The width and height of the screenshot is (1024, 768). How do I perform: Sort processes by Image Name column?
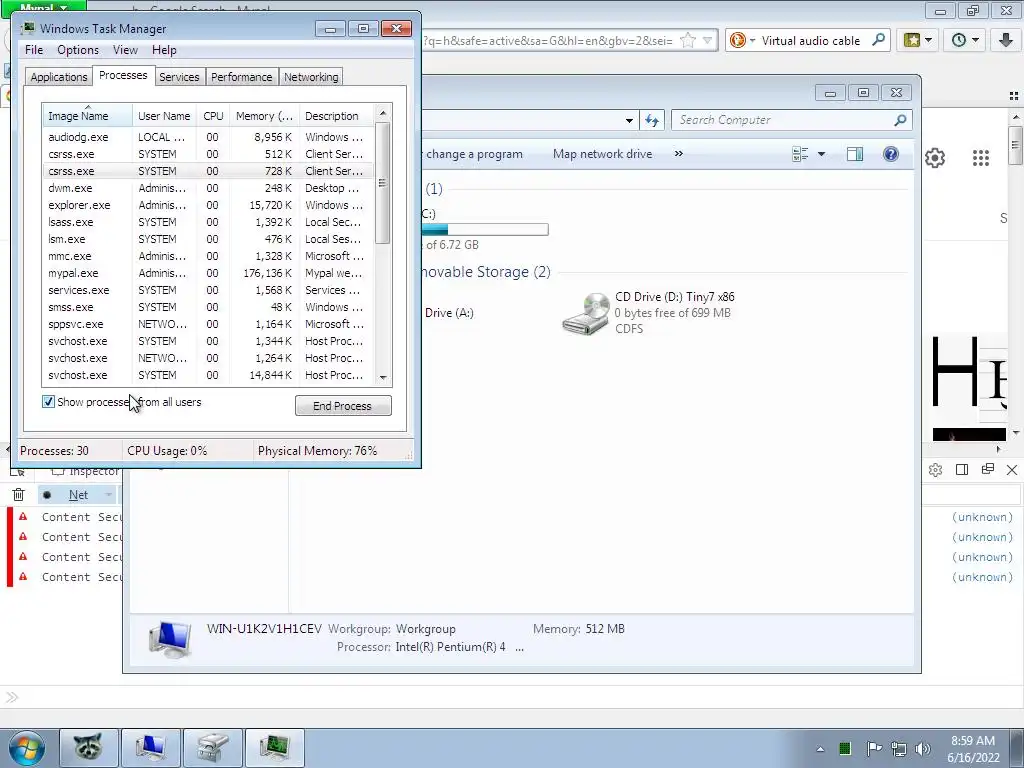87,116
